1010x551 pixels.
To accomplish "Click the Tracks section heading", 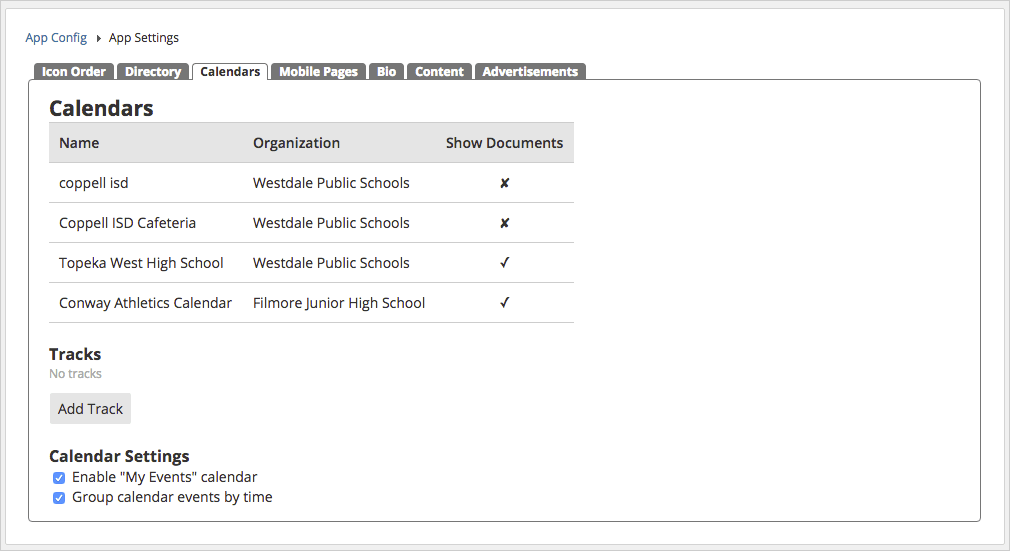I will (x=75, y=354).
